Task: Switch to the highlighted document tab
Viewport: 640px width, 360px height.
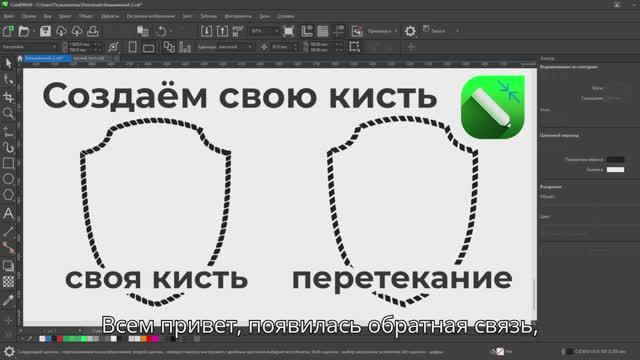Action: point(47,58)
